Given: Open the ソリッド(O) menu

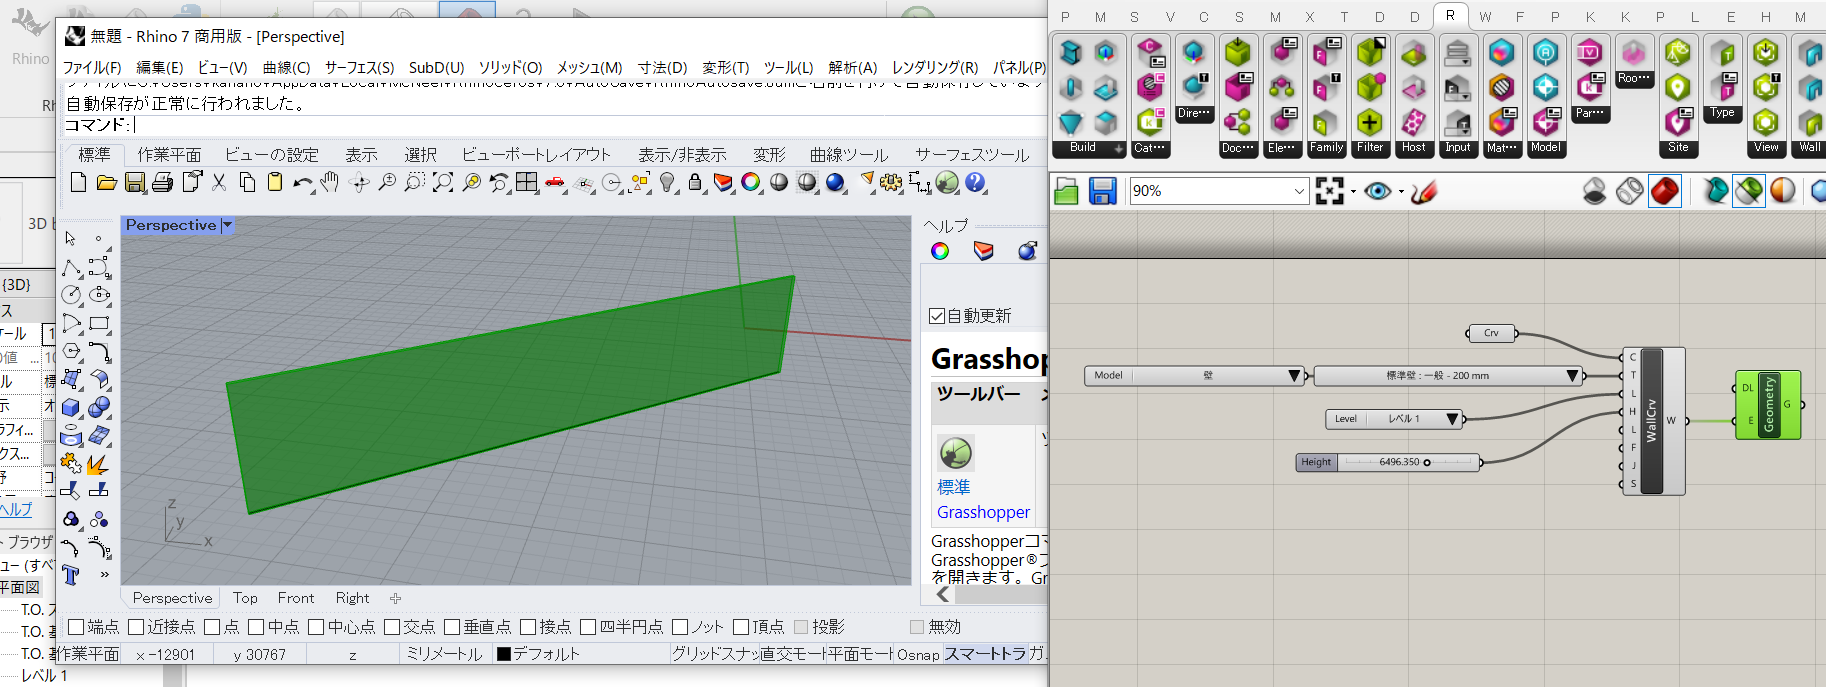Looking at the screenshot, I should point(511,68).
